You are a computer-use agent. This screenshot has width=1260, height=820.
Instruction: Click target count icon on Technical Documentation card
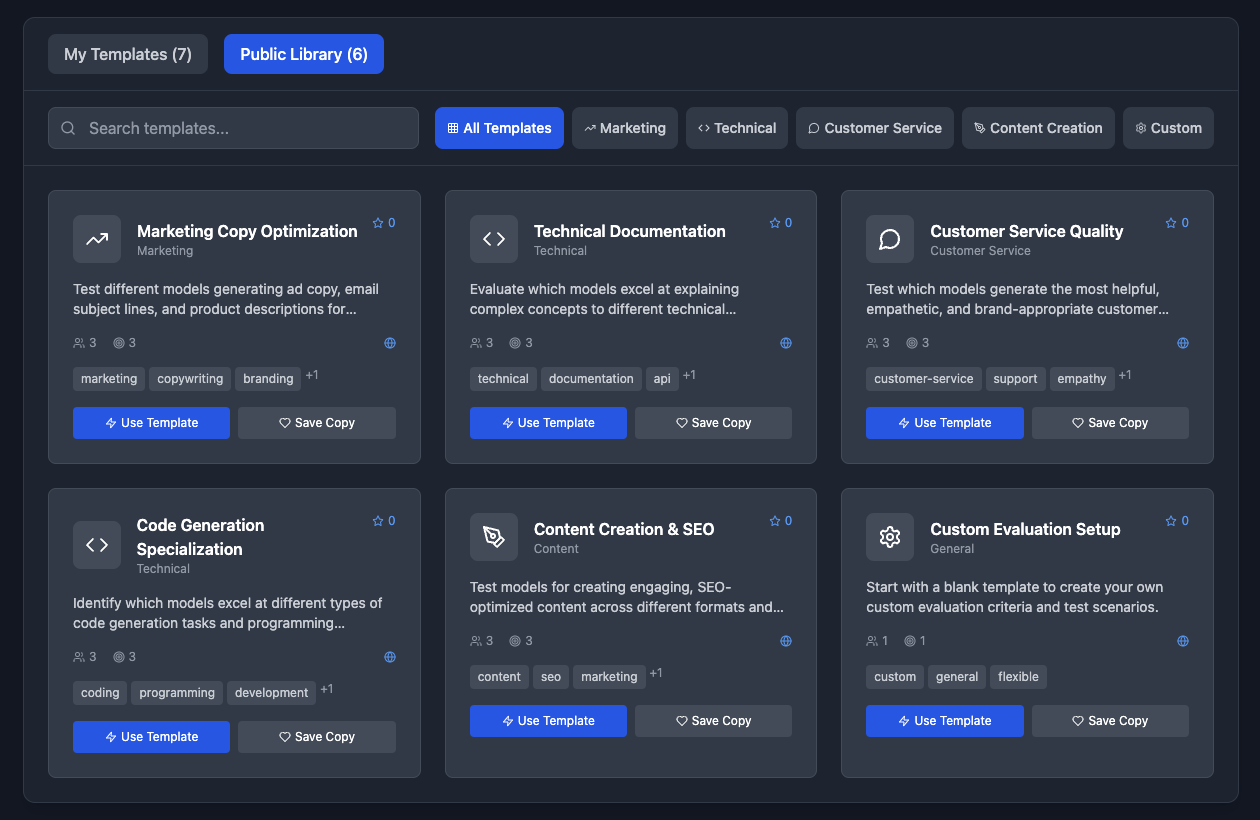click(x=515, y=343)
